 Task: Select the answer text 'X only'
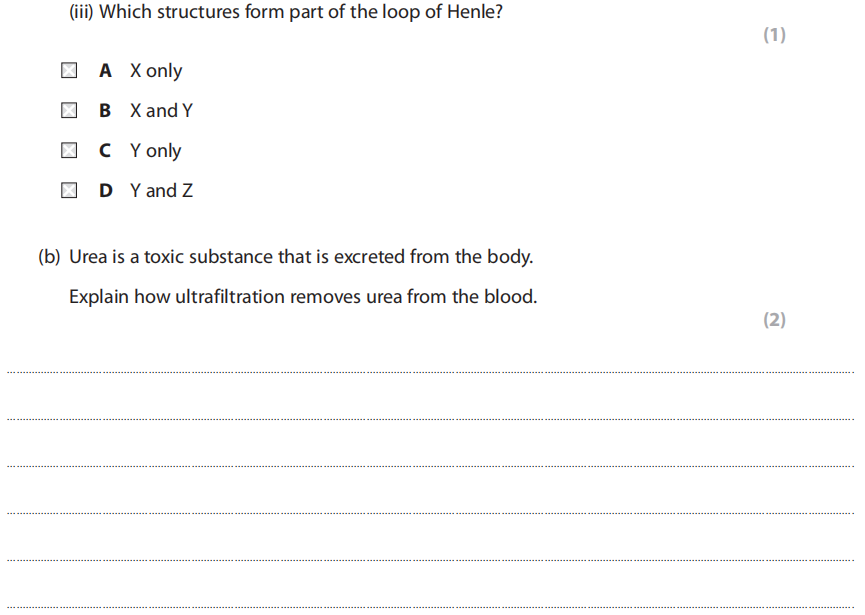(156, 71)
